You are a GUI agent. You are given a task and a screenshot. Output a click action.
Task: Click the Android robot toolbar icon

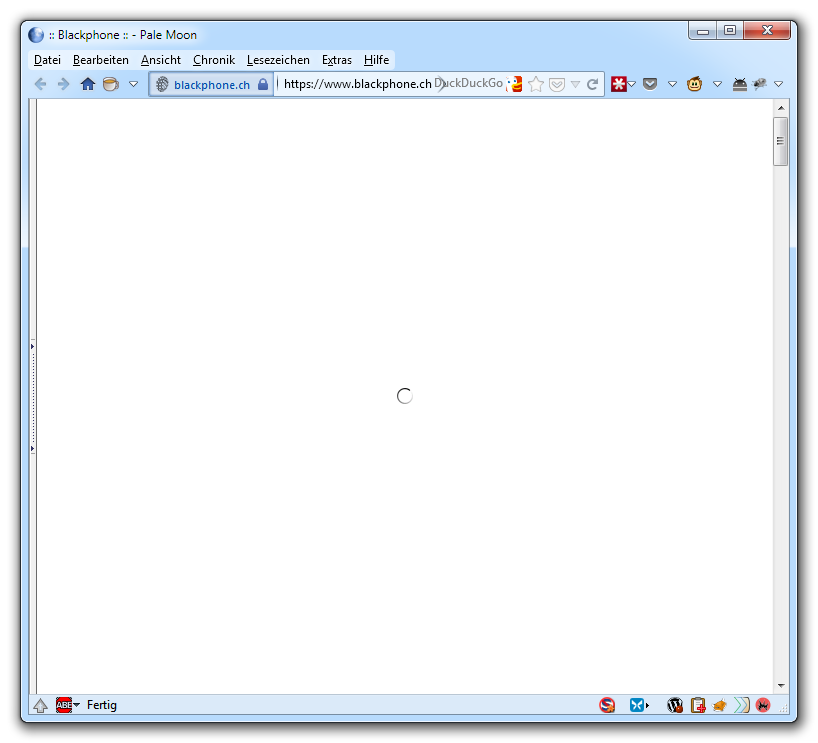pos(740,84)
